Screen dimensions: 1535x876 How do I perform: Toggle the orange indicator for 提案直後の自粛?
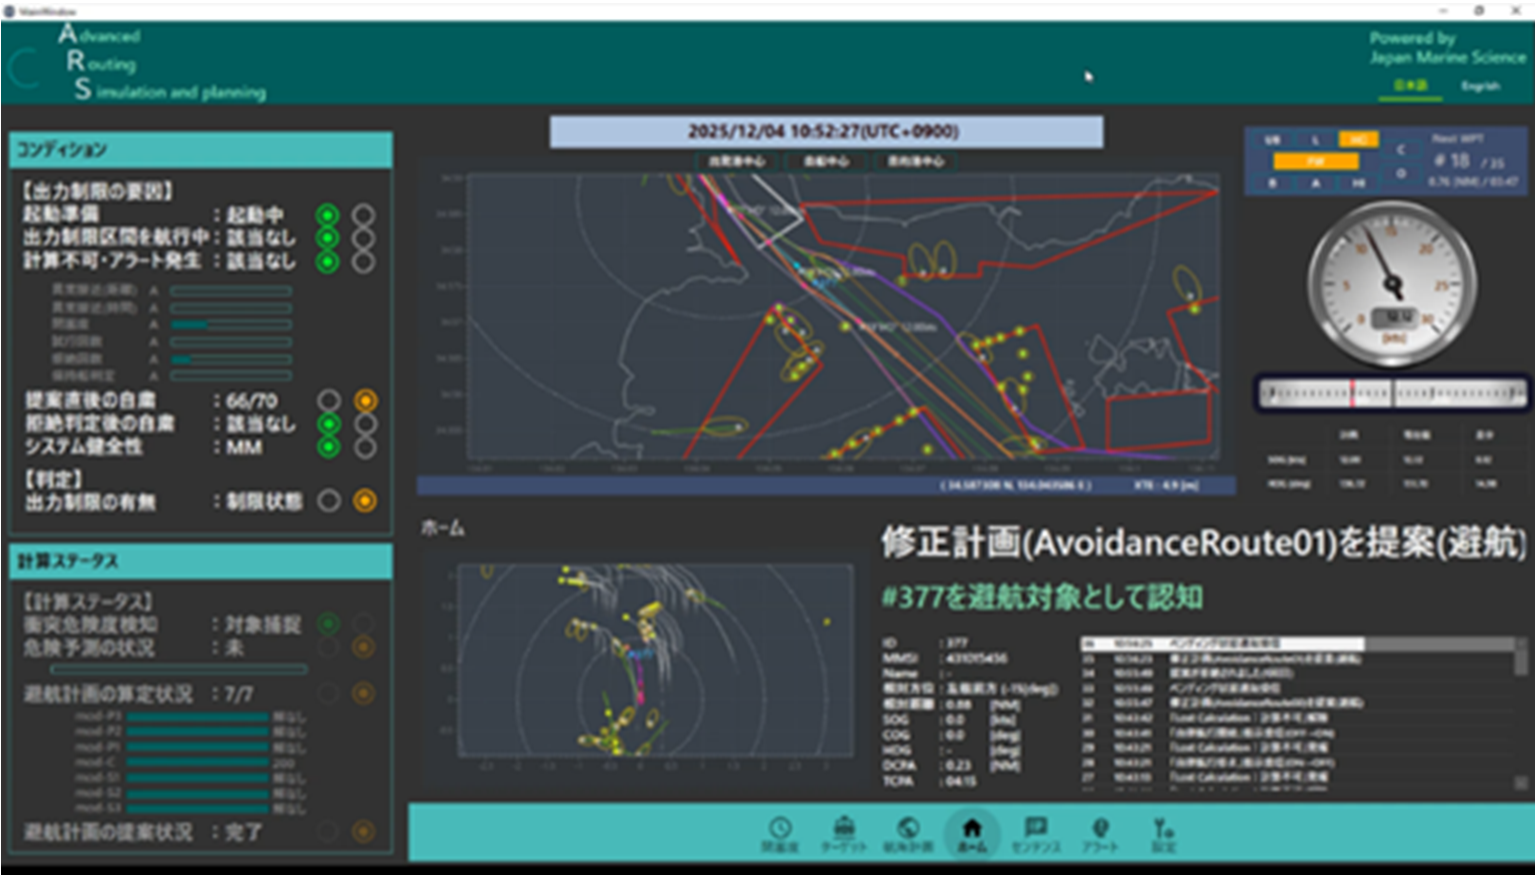(366, 401)
